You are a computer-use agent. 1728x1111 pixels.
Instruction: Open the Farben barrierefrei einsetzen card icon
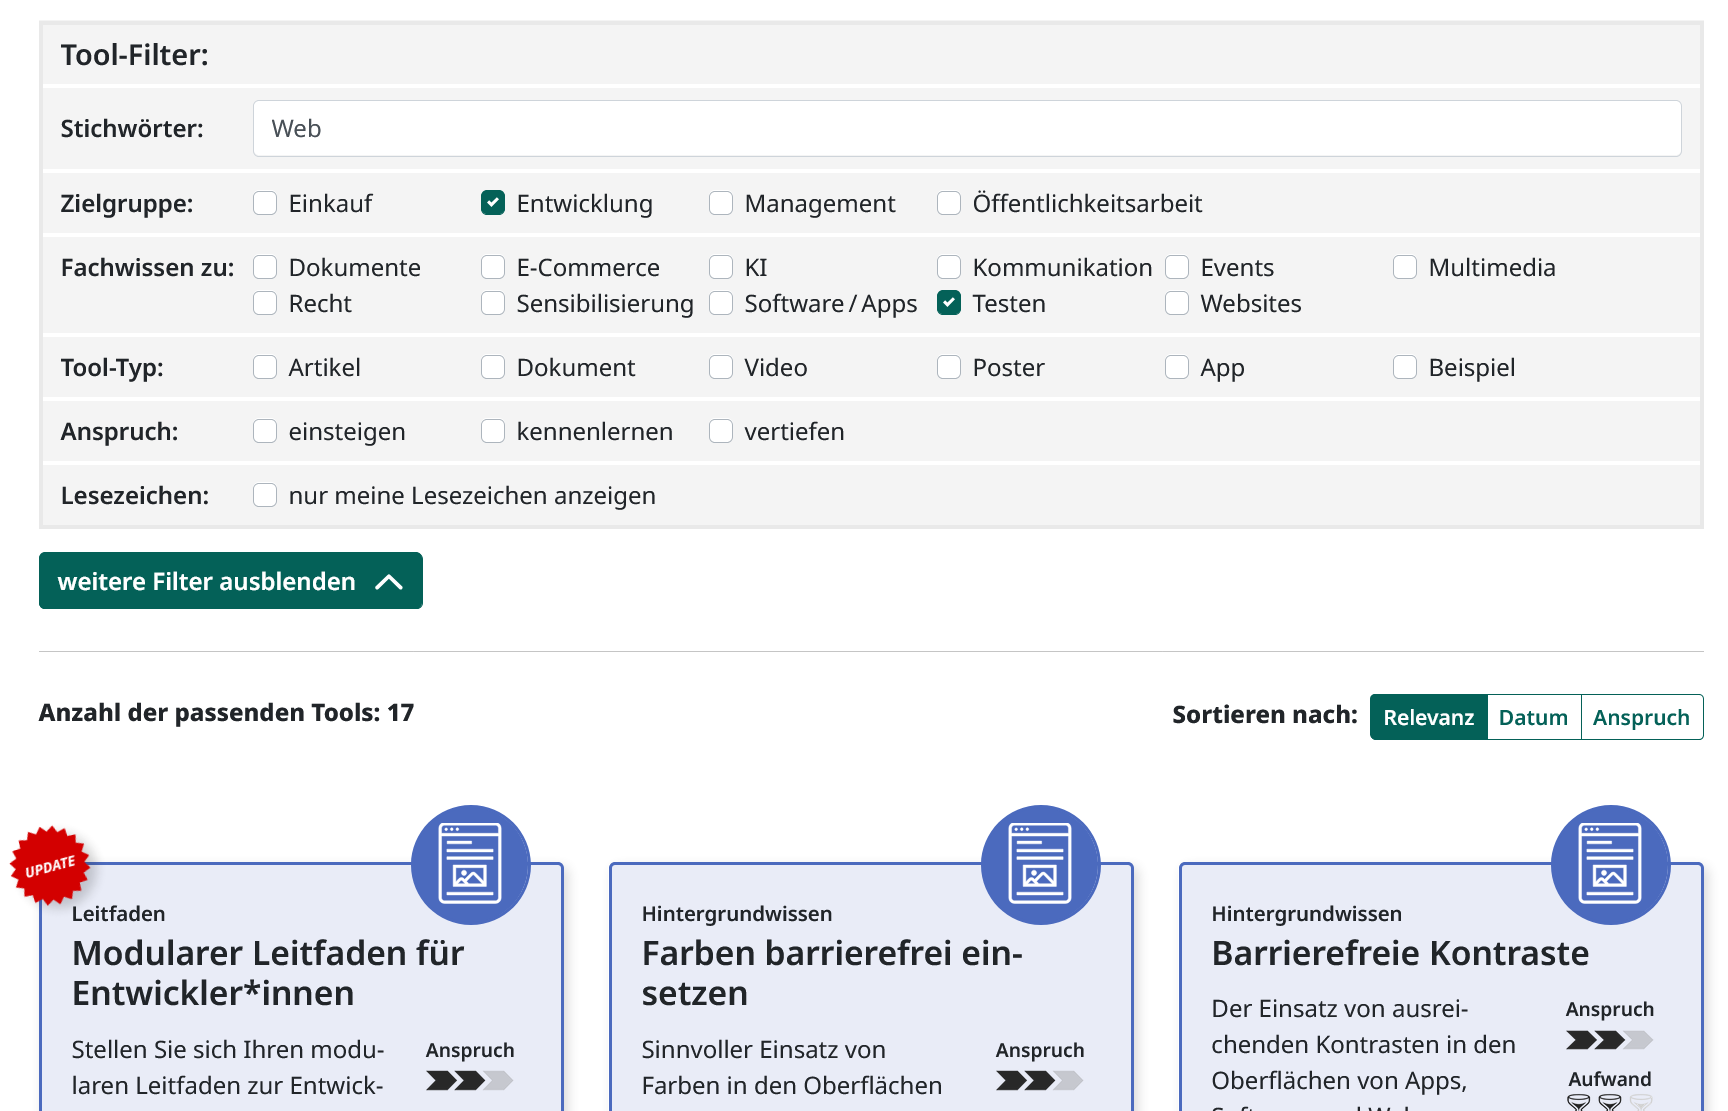(1040, 865)
